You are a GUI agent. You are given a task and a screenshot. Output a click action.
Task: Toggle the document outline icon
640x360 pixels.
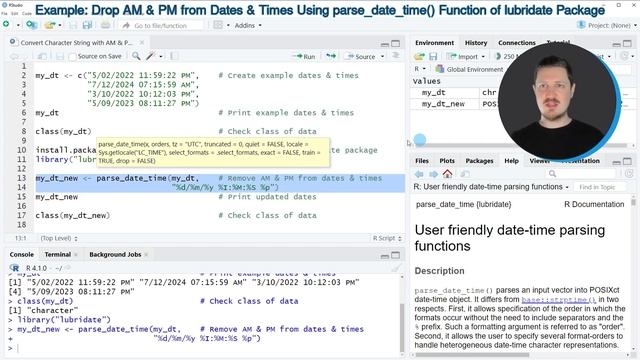click(x=396, y=56)
